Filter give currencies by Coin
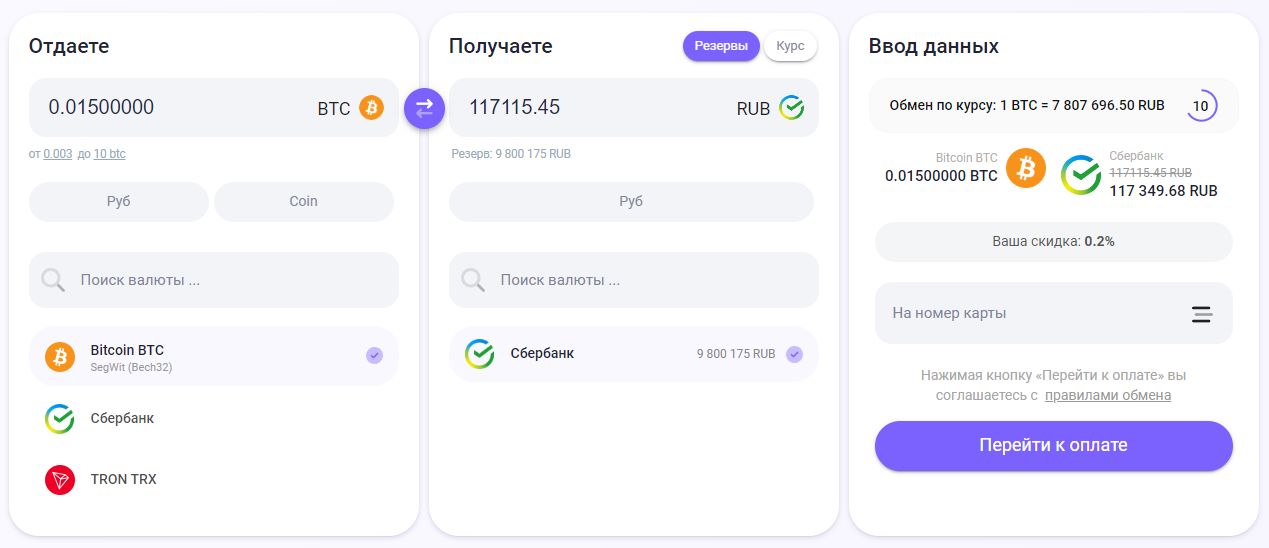 pyautogui.click(x=303, y=201)
